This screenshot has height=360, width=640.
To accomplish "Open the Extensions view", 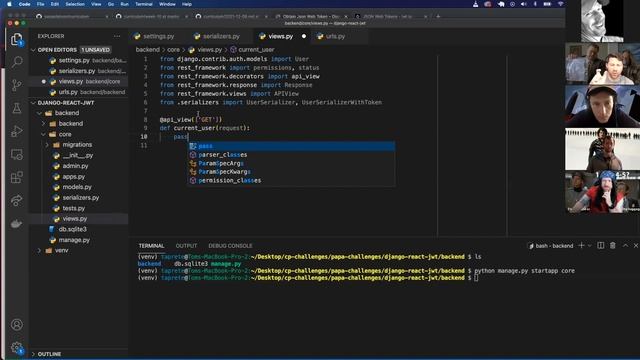I will 17,178.
